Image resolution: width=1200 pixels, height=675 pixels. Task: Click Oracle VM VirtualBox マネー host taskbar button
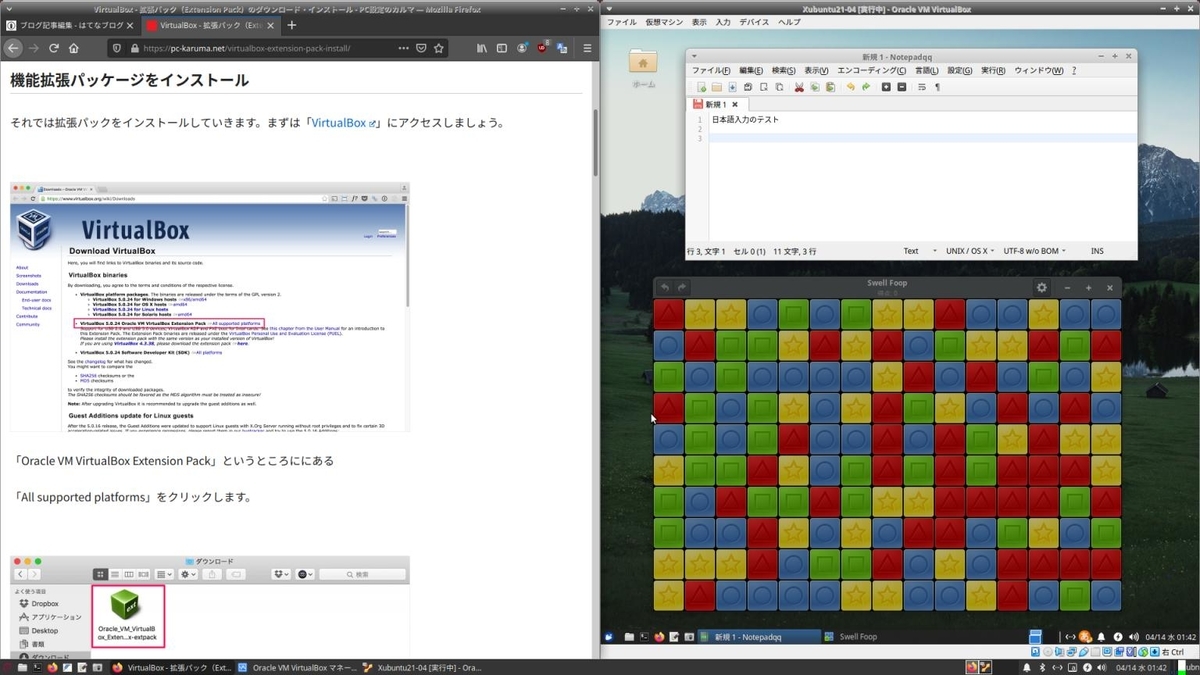coord(297,667)
